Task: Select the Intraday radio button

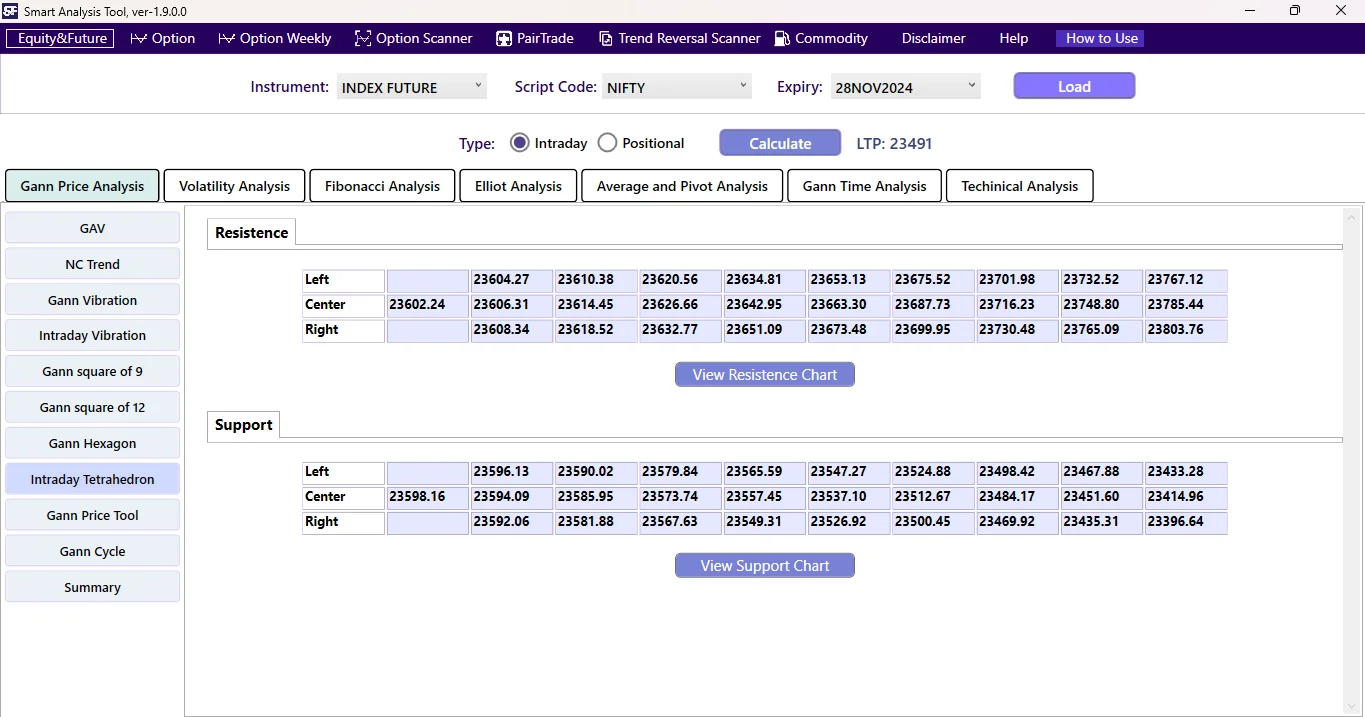Action: [519, 142]
